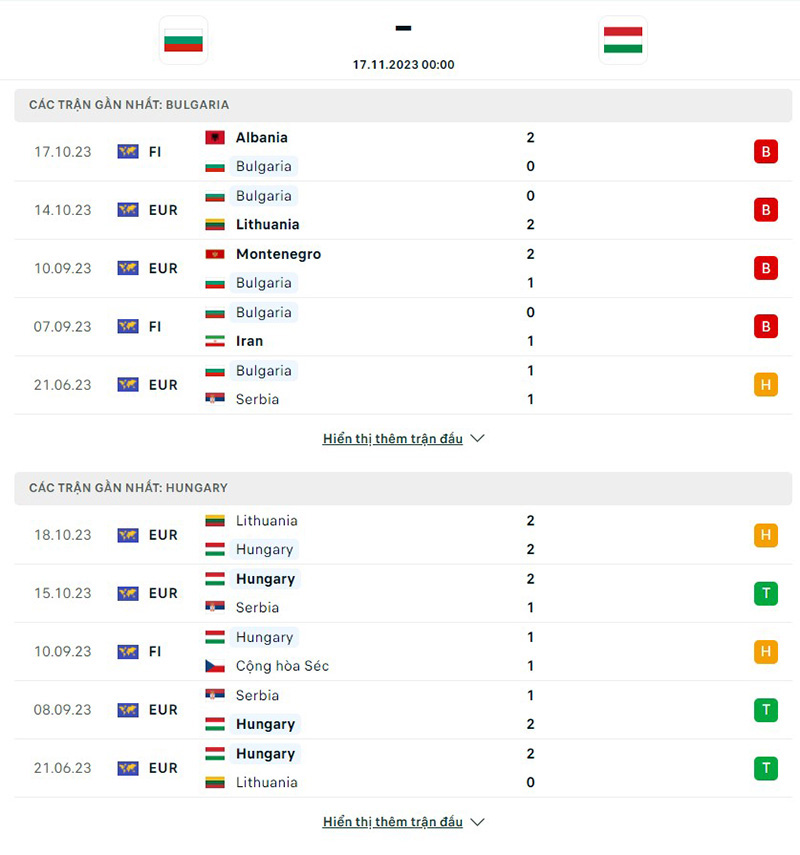This screenshot has height=855, width=800.
Task: Click the Bulgaria flag at the top
Action: coord(183,40)
